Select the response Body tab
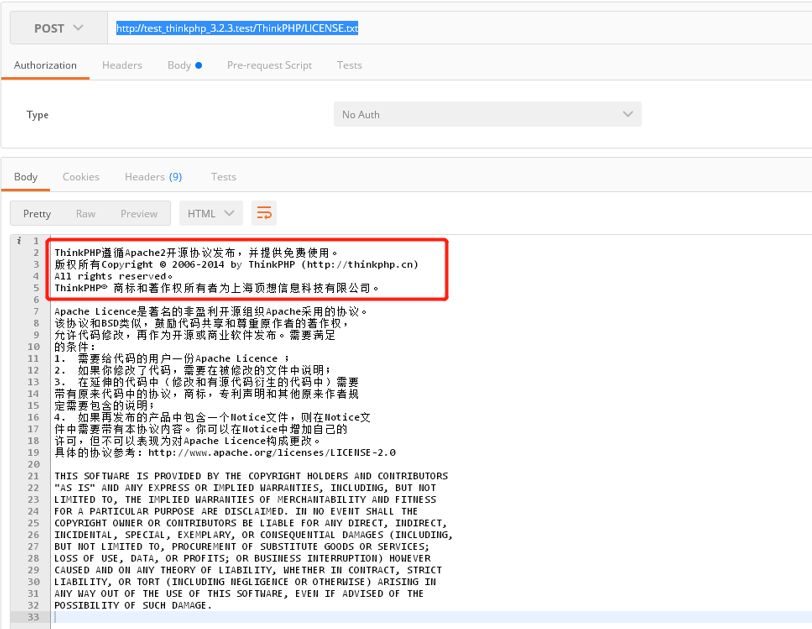 click(26, 177)
